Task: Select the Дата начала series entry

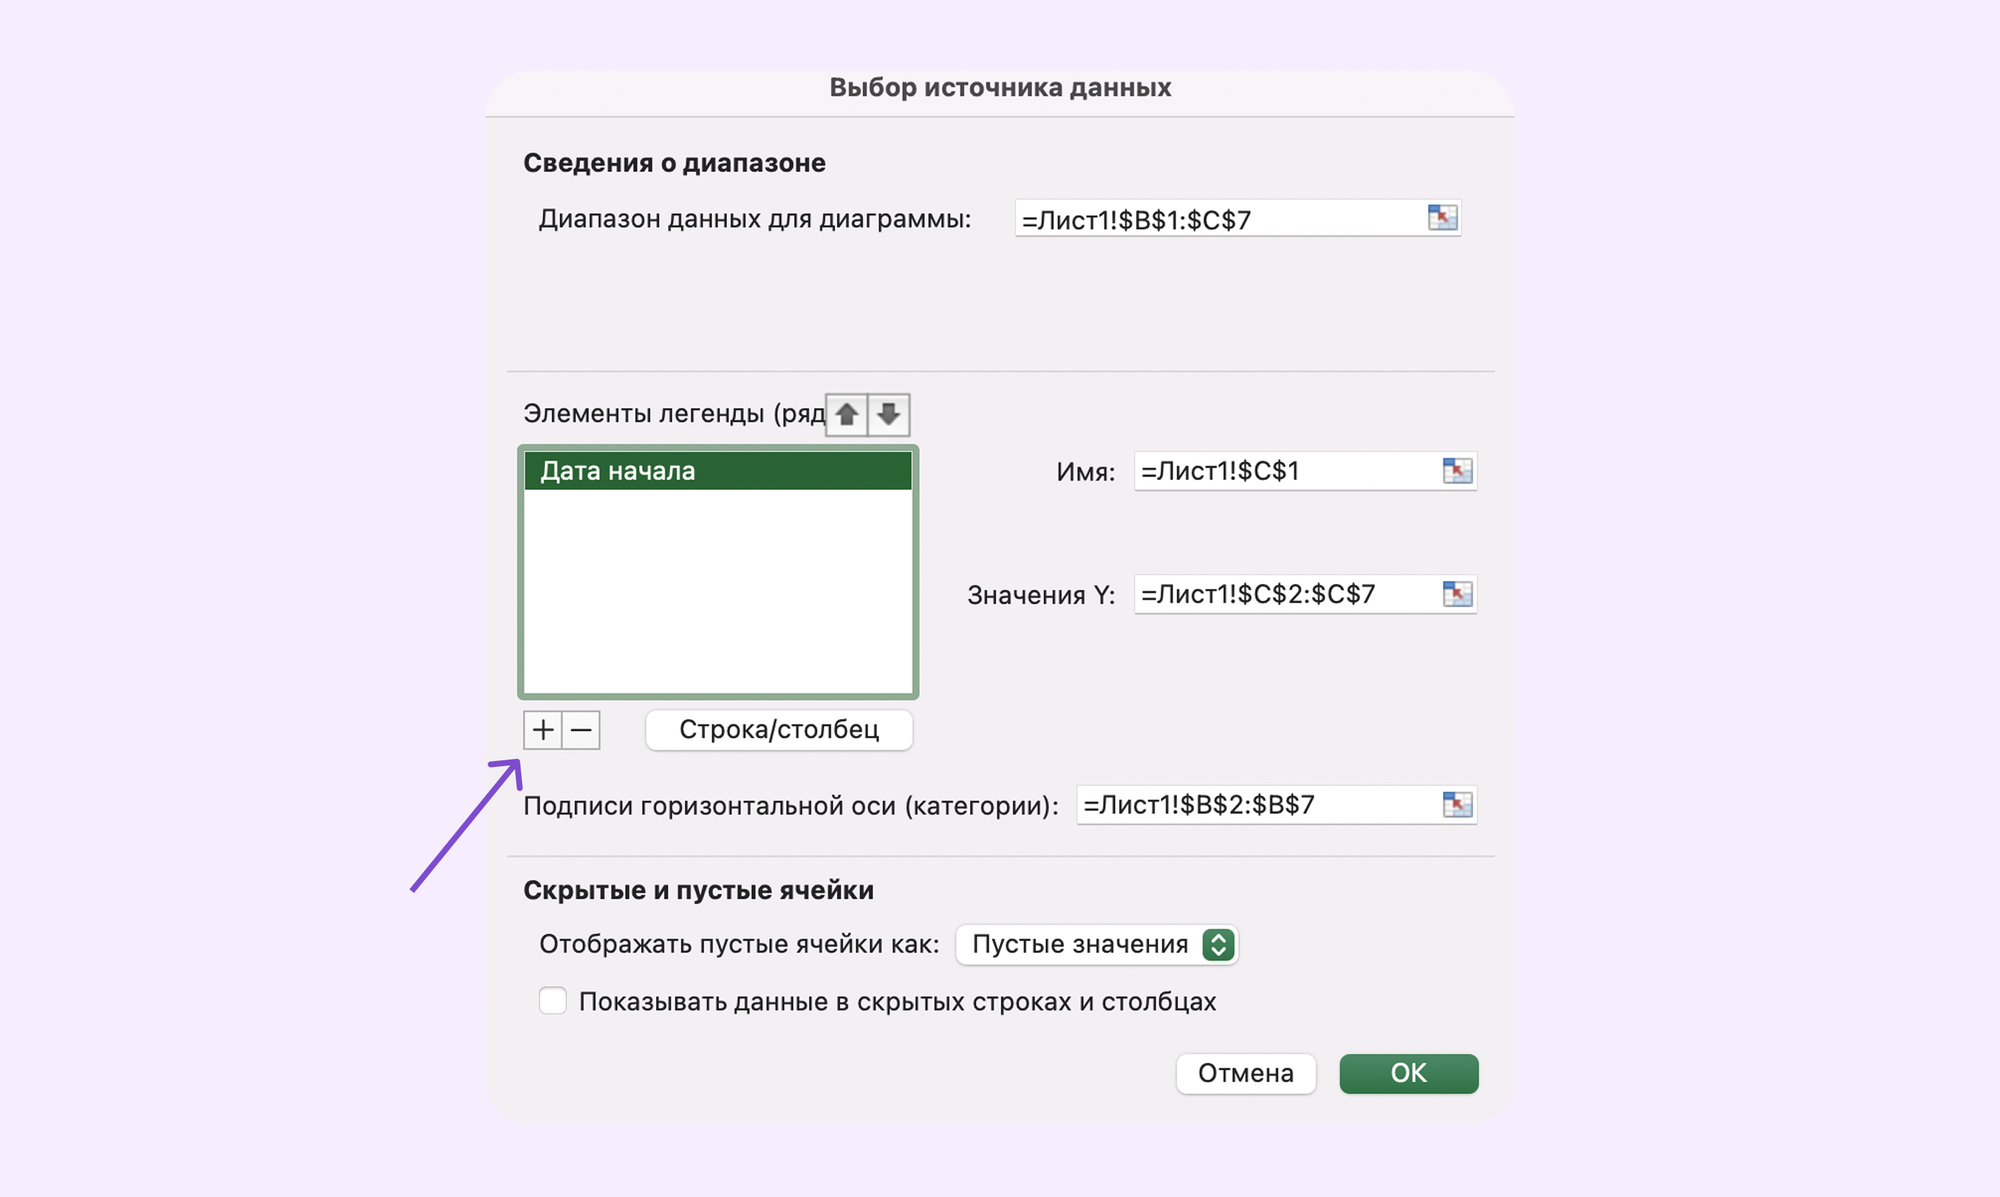Action: 718,471
